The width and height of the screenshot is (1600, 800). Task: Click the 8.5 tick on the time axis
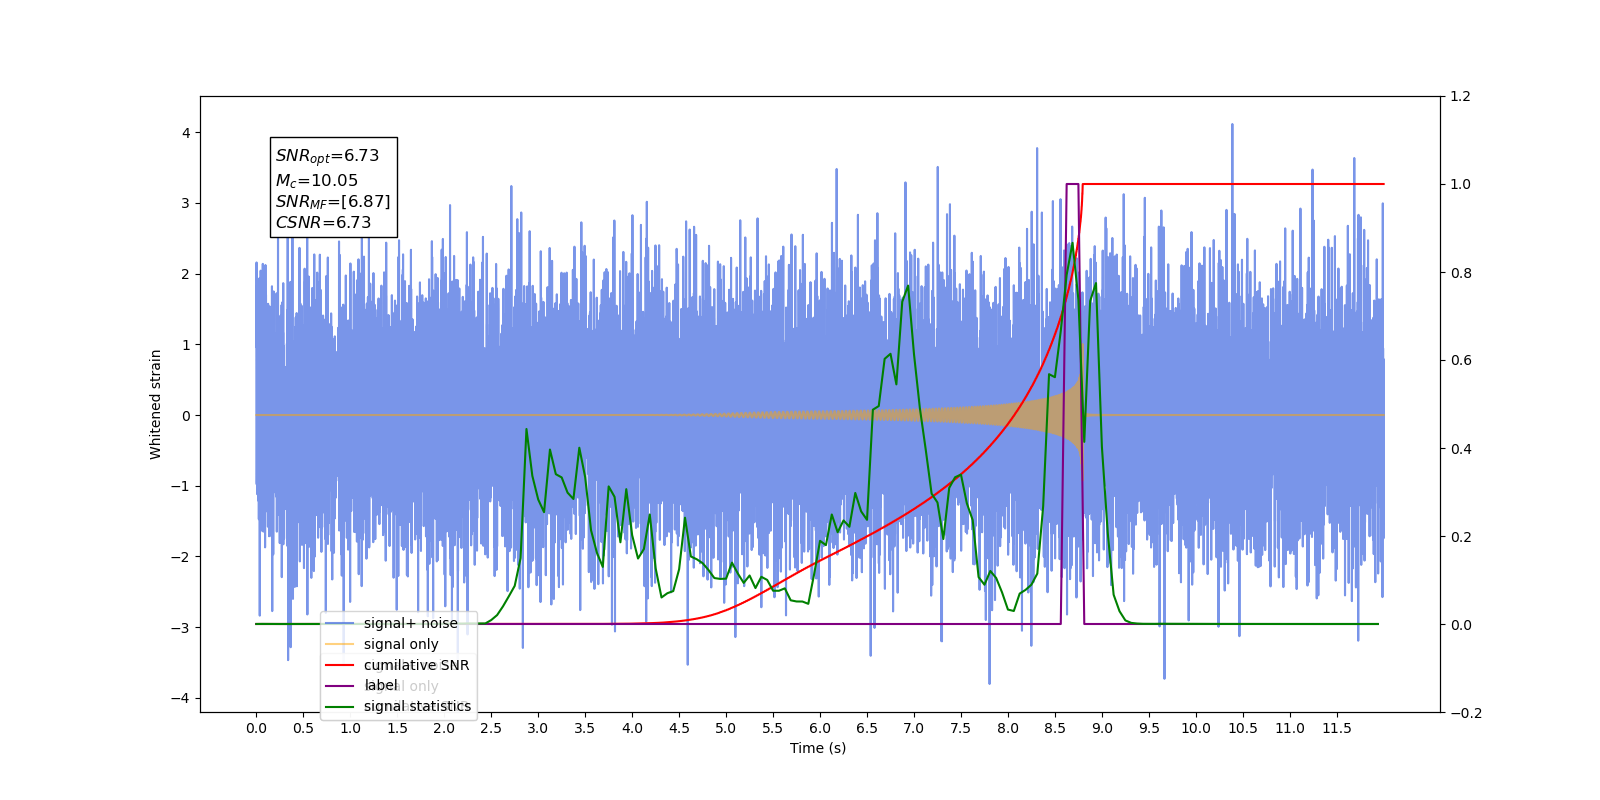1055,728
